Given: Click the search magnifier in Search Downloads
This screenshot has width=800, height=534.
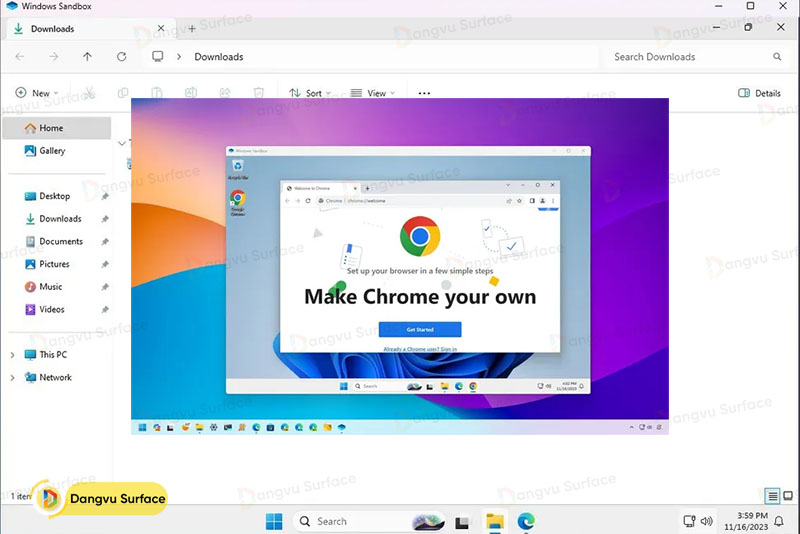Looking at the screenshot, I should click(x=777, y=57).
